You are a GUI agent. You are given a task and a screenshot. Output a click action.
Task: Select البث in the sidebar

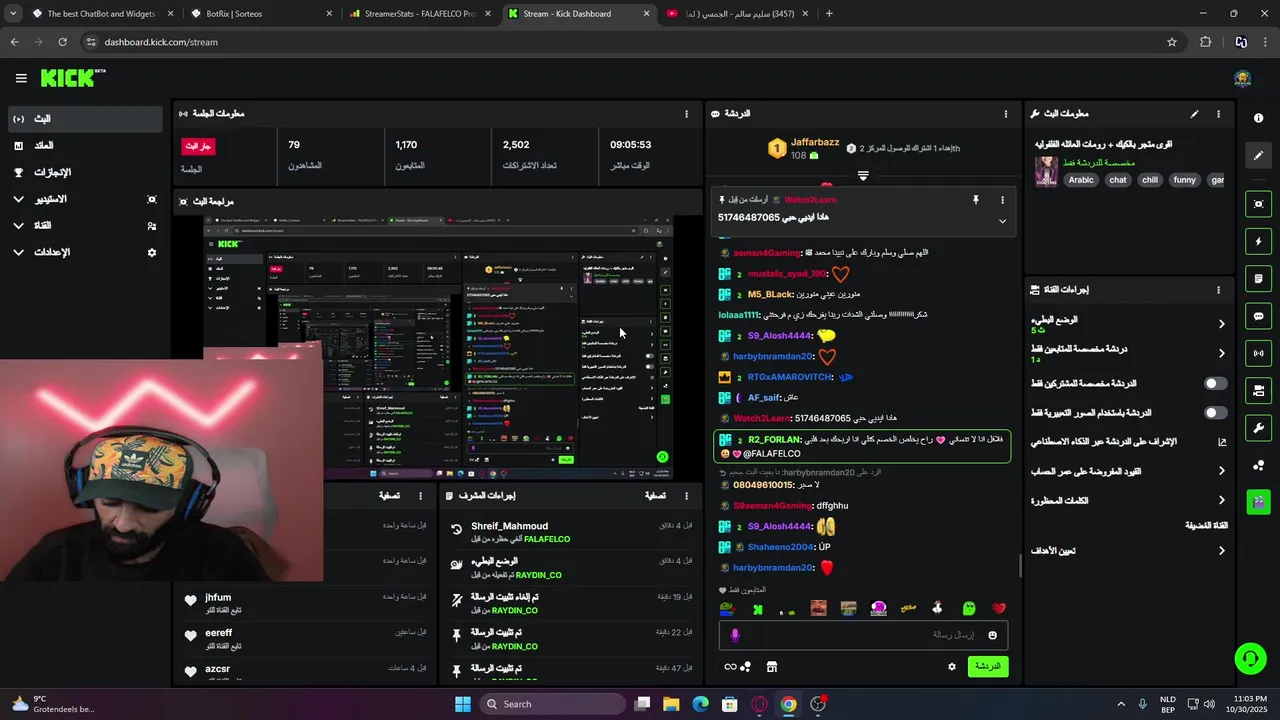(x=84, y=119)
